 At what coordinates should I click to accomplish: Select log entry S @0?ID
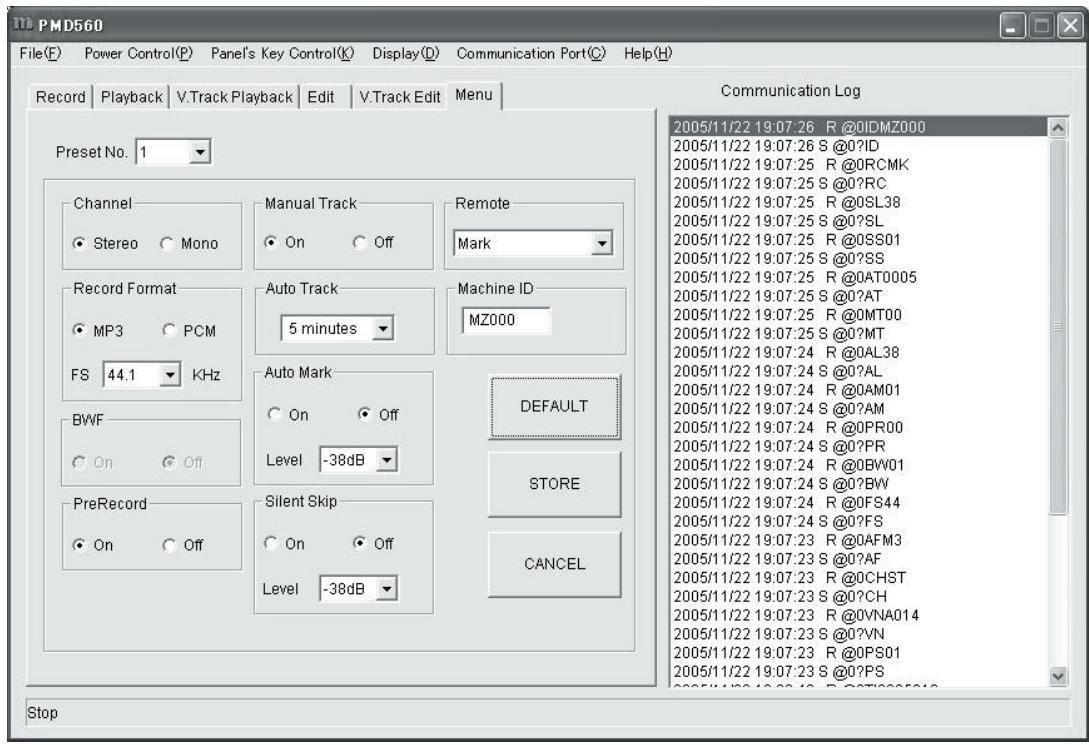point(859,146)
